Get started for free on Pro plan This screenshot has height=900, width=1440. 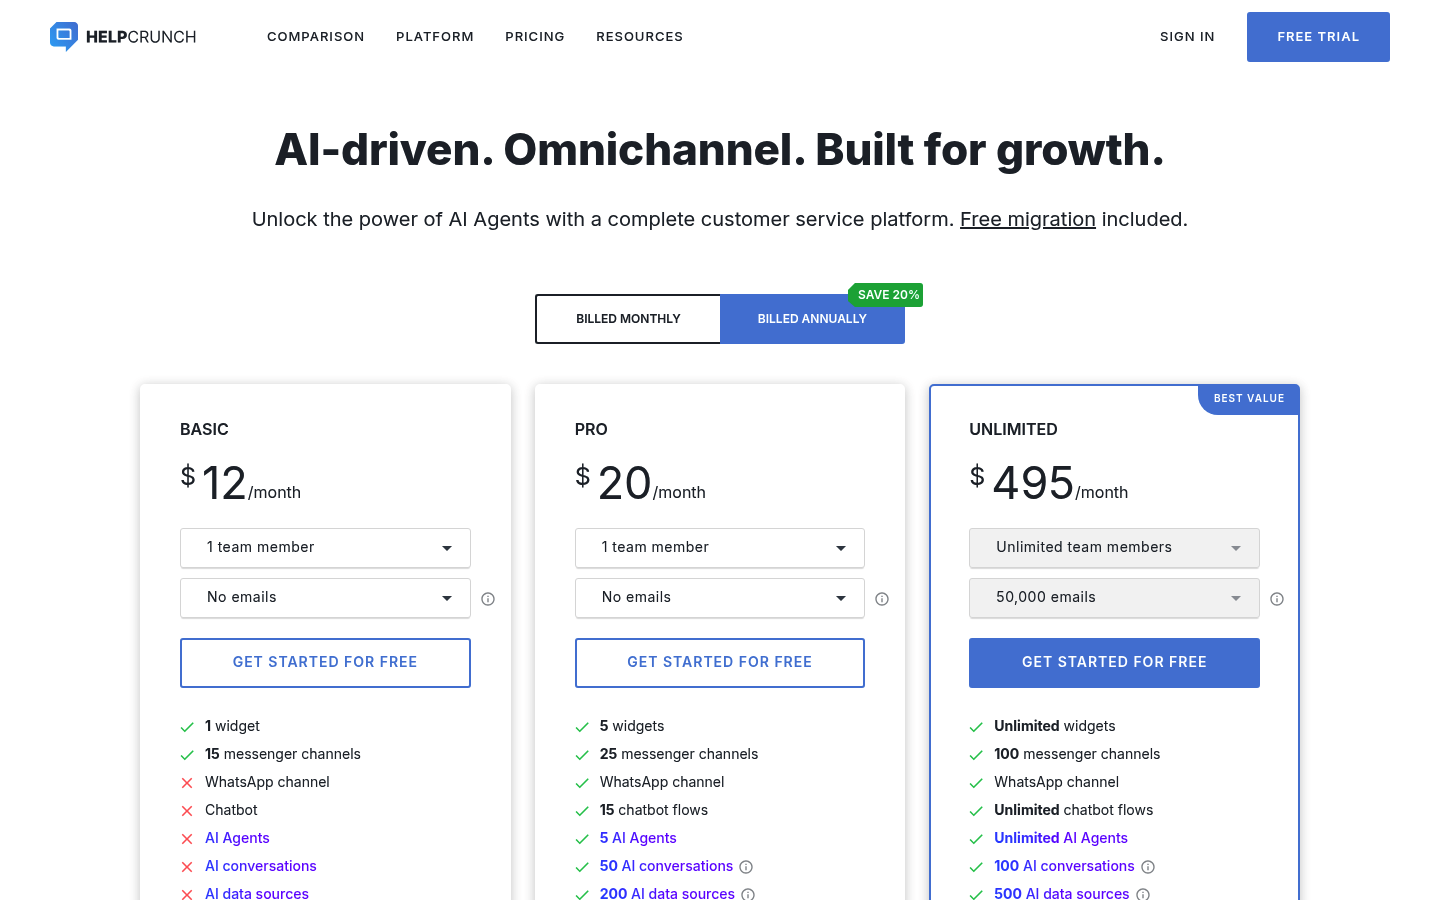click(x=720, y=663)
